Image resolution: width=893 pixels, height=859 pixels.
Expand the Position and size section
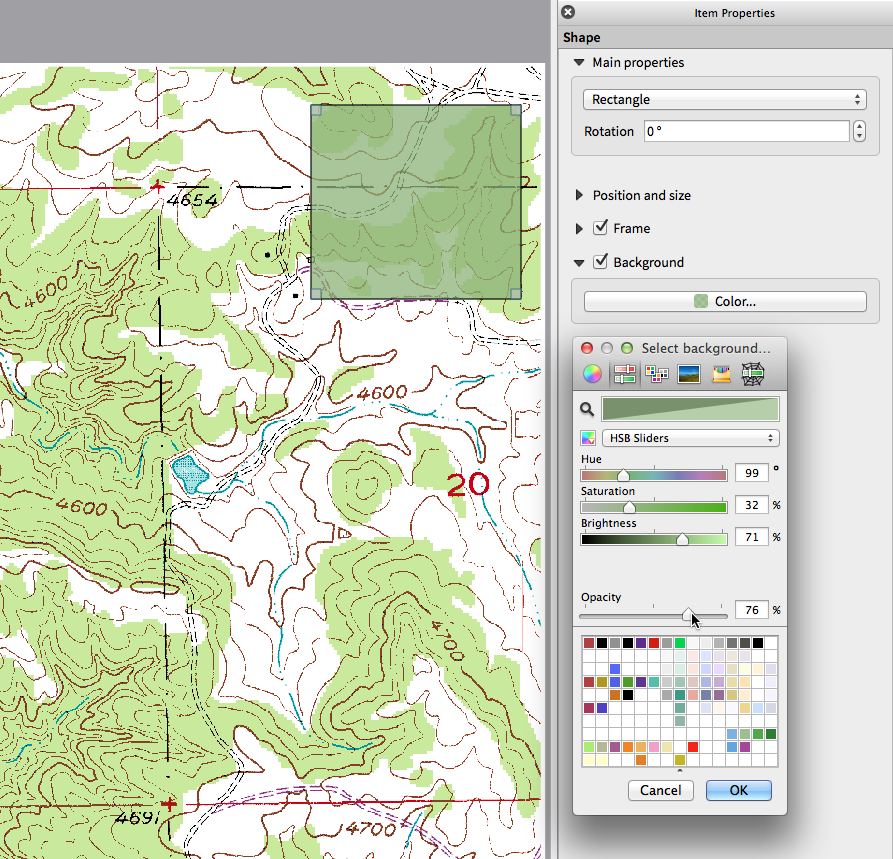pos(579,195)
